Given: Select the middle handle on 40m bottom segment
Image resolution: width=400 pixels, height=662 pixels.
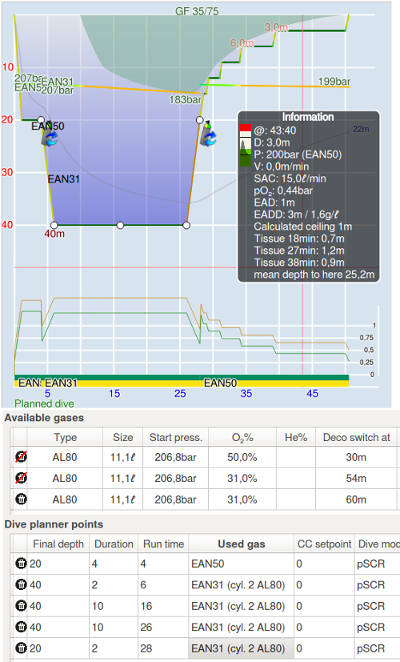Looking at the screenshot, I should 120,225.
